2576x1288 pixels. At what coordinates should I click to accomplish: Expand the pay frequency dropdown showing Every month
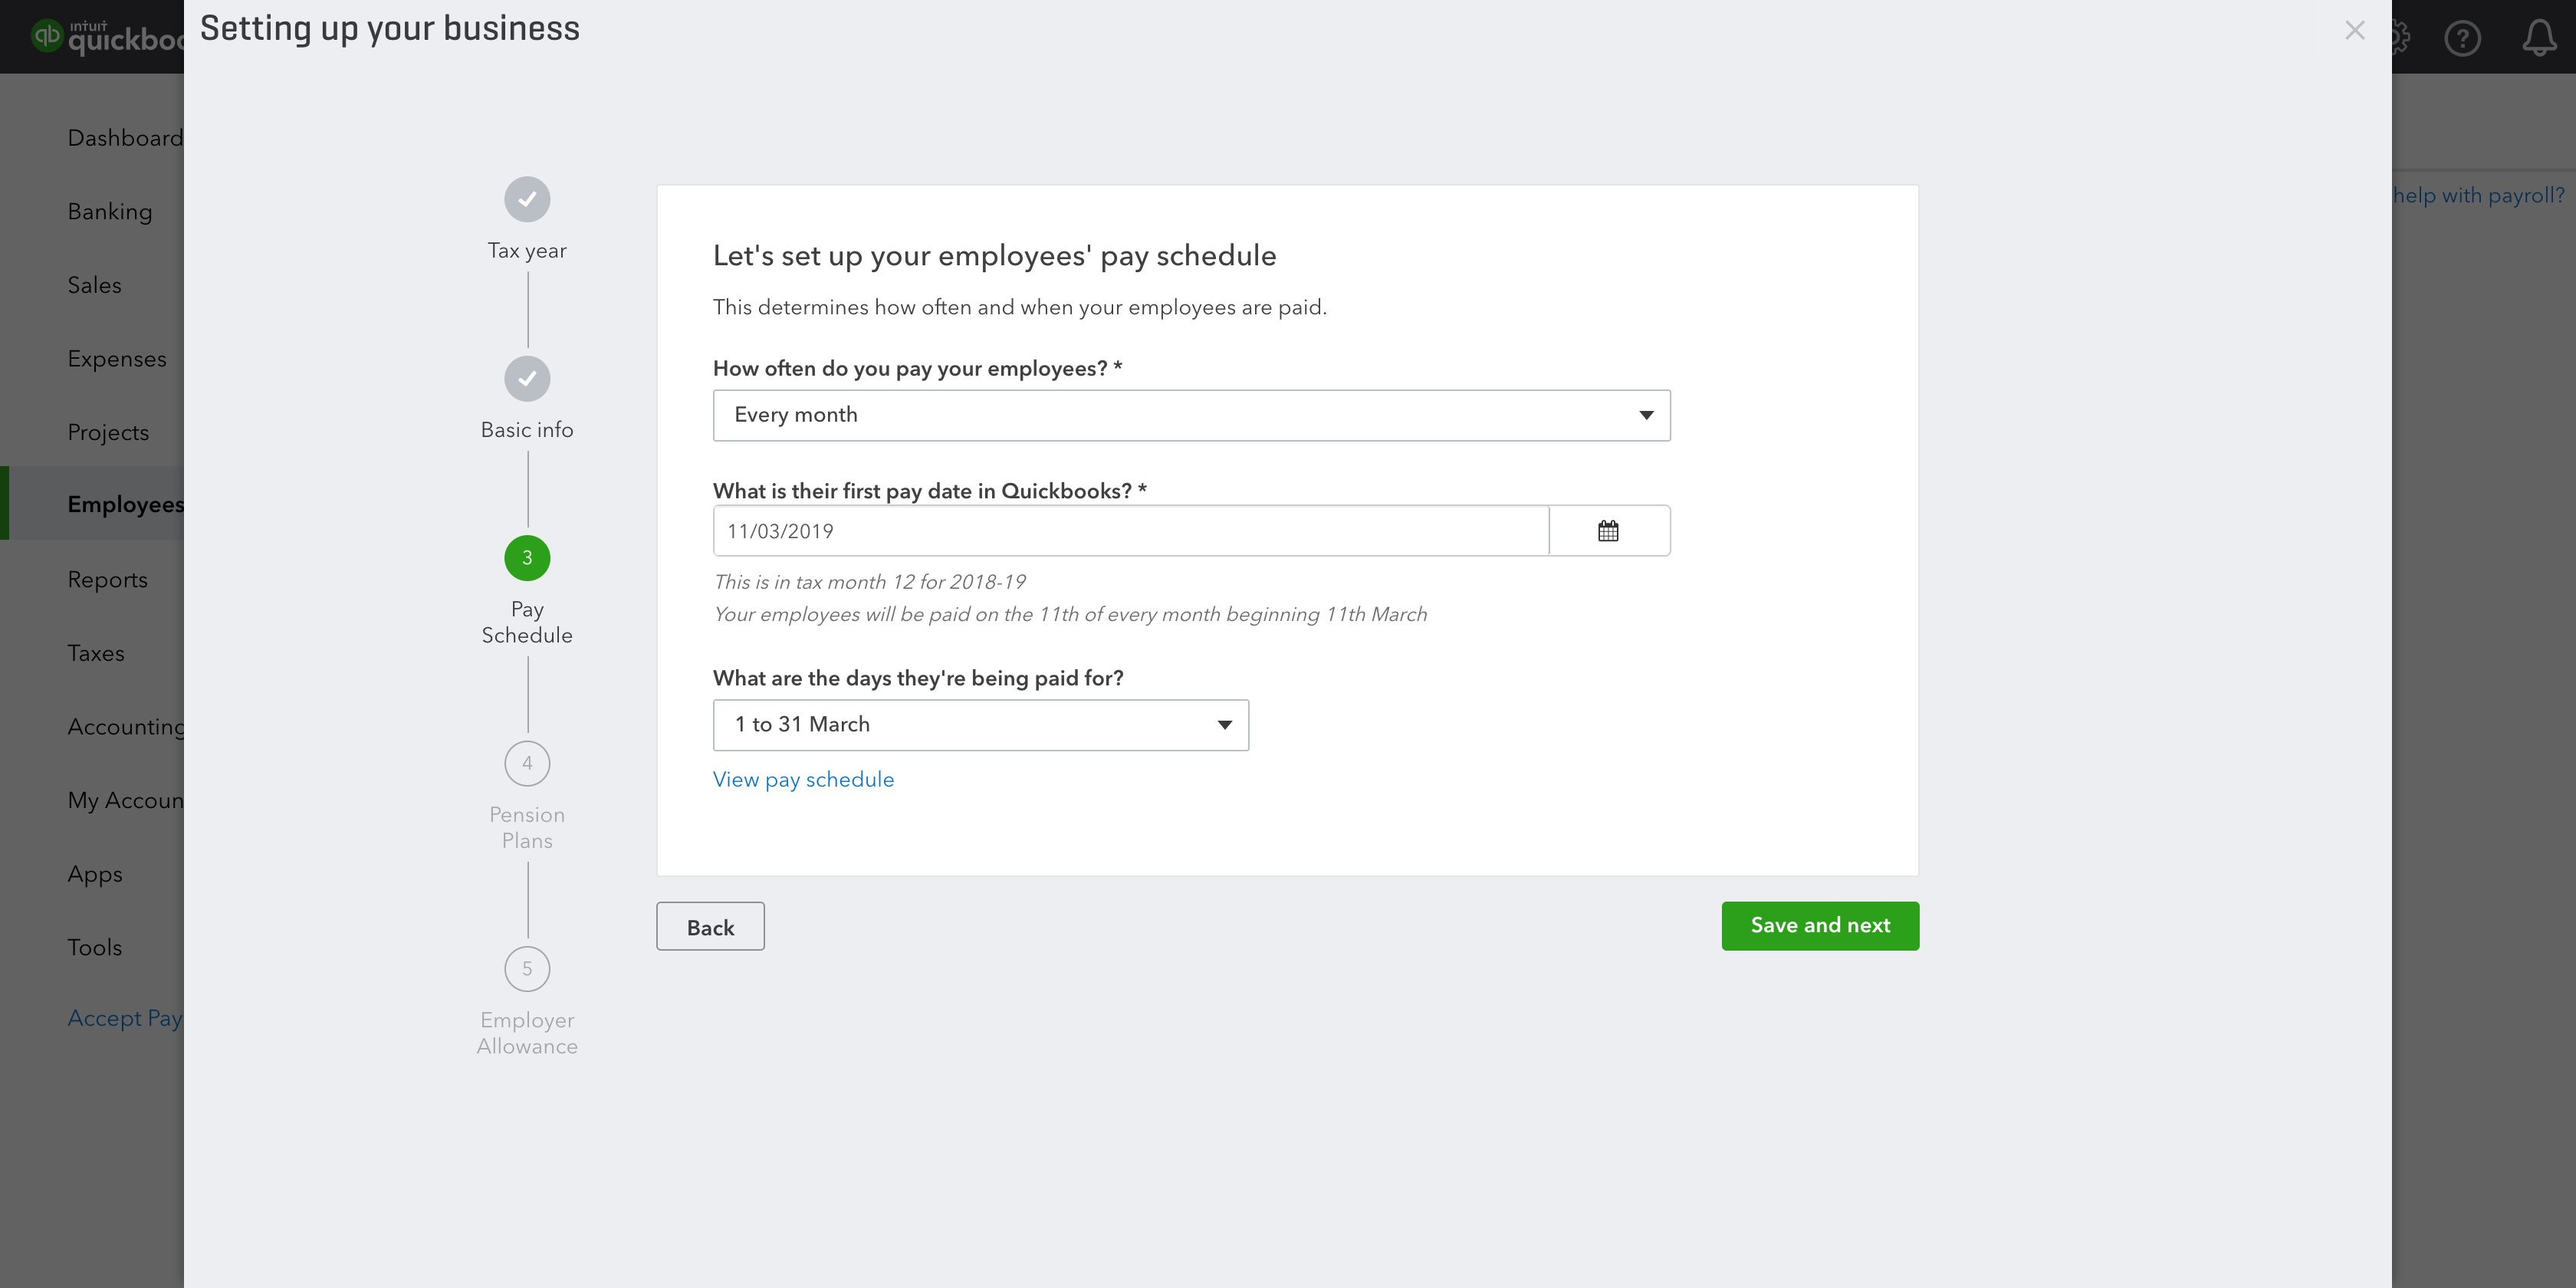click(x=1191, y=415)
